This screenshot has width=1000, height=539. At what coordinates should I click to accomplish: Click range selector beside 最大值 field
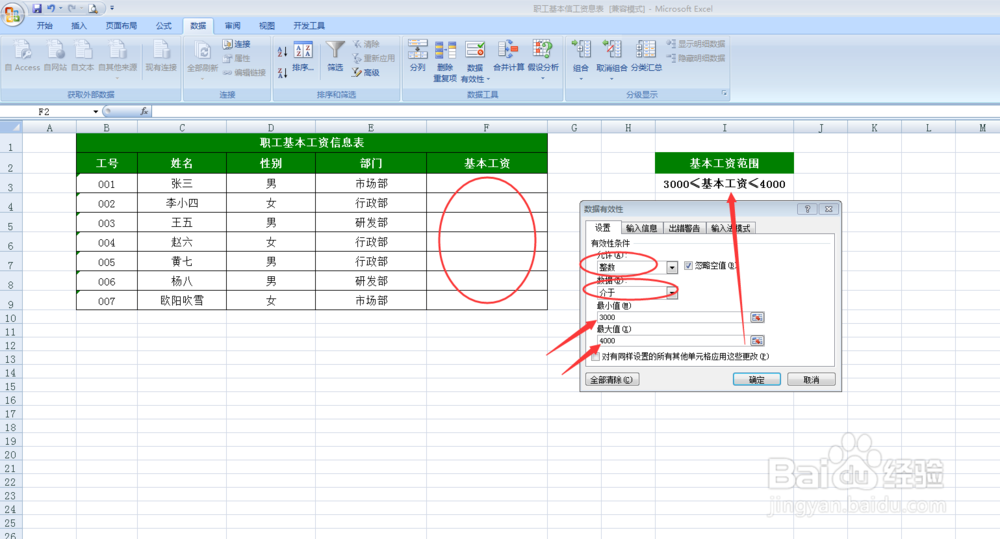pos(757,341)
